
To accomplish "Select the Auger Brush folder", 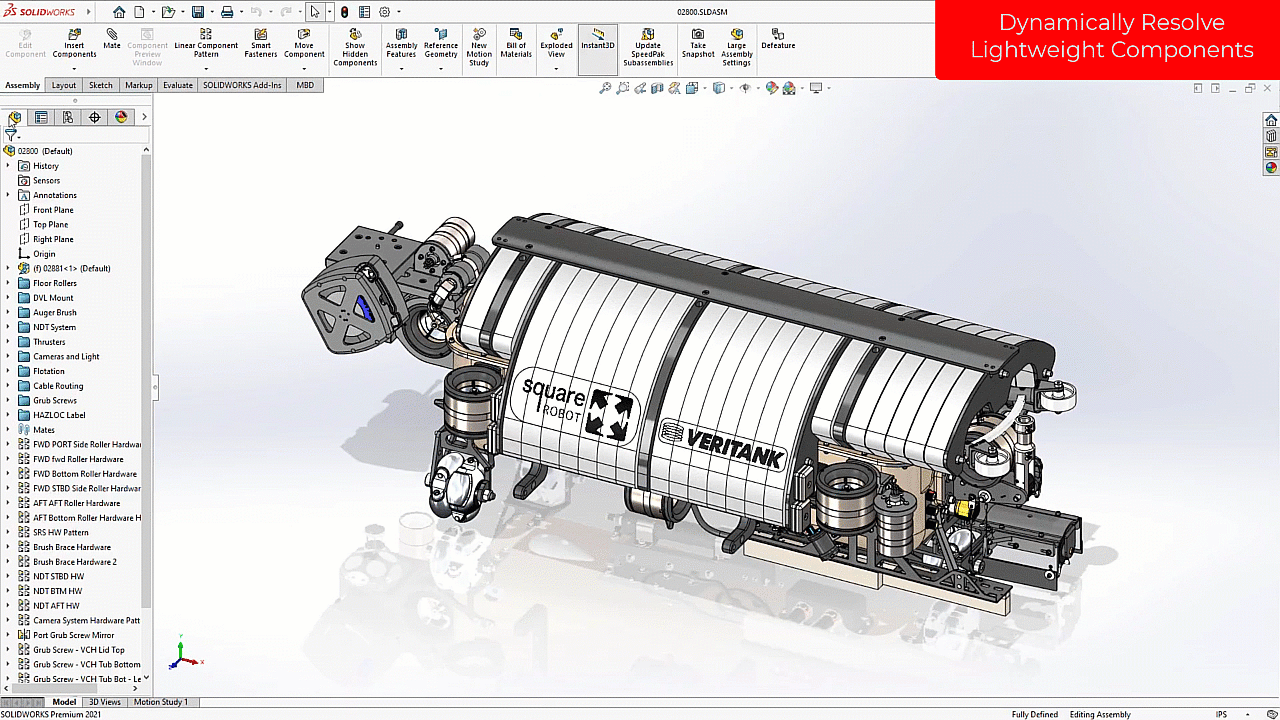I will click(47, 312).
